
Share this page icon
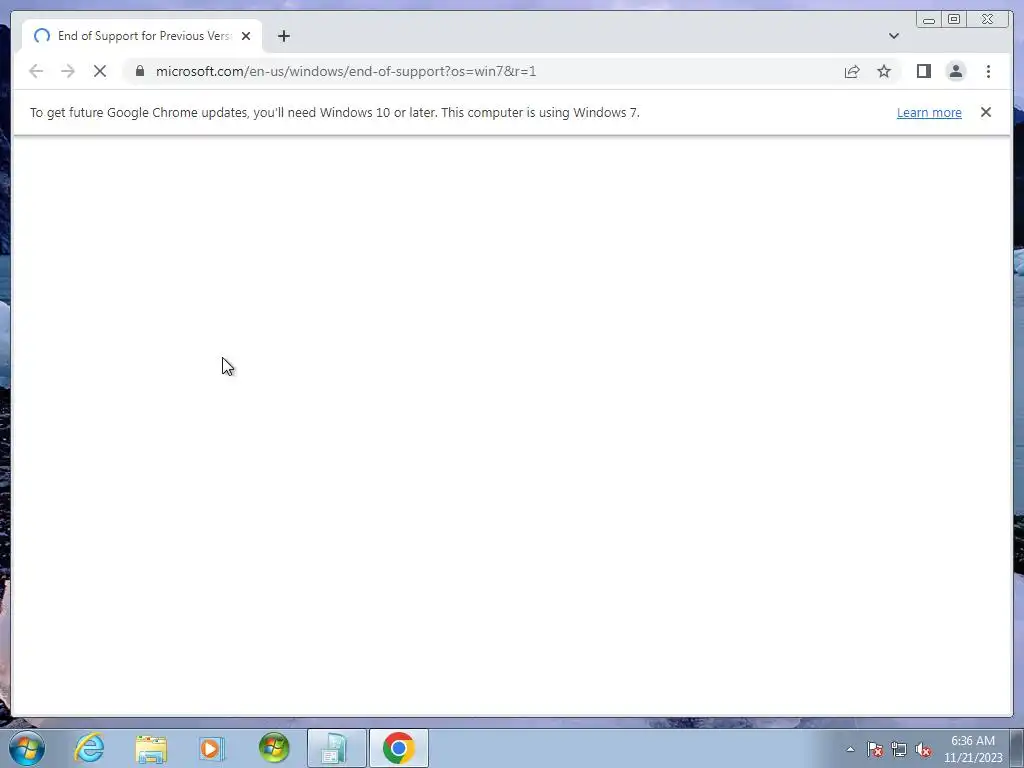(x=852, y=71)
